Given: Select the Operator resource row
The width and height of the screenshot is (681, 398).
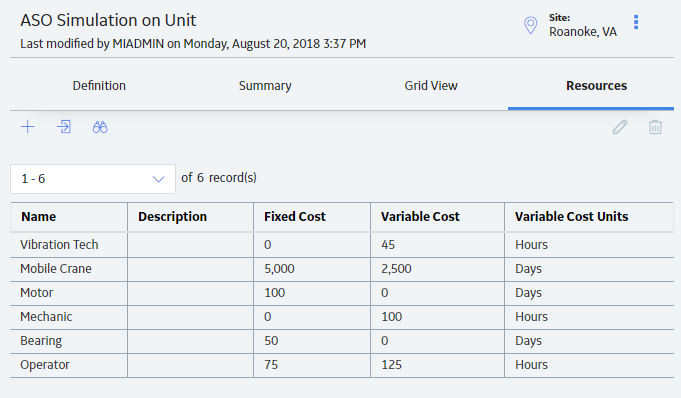Looking at the screenshot, I should 342,365.
